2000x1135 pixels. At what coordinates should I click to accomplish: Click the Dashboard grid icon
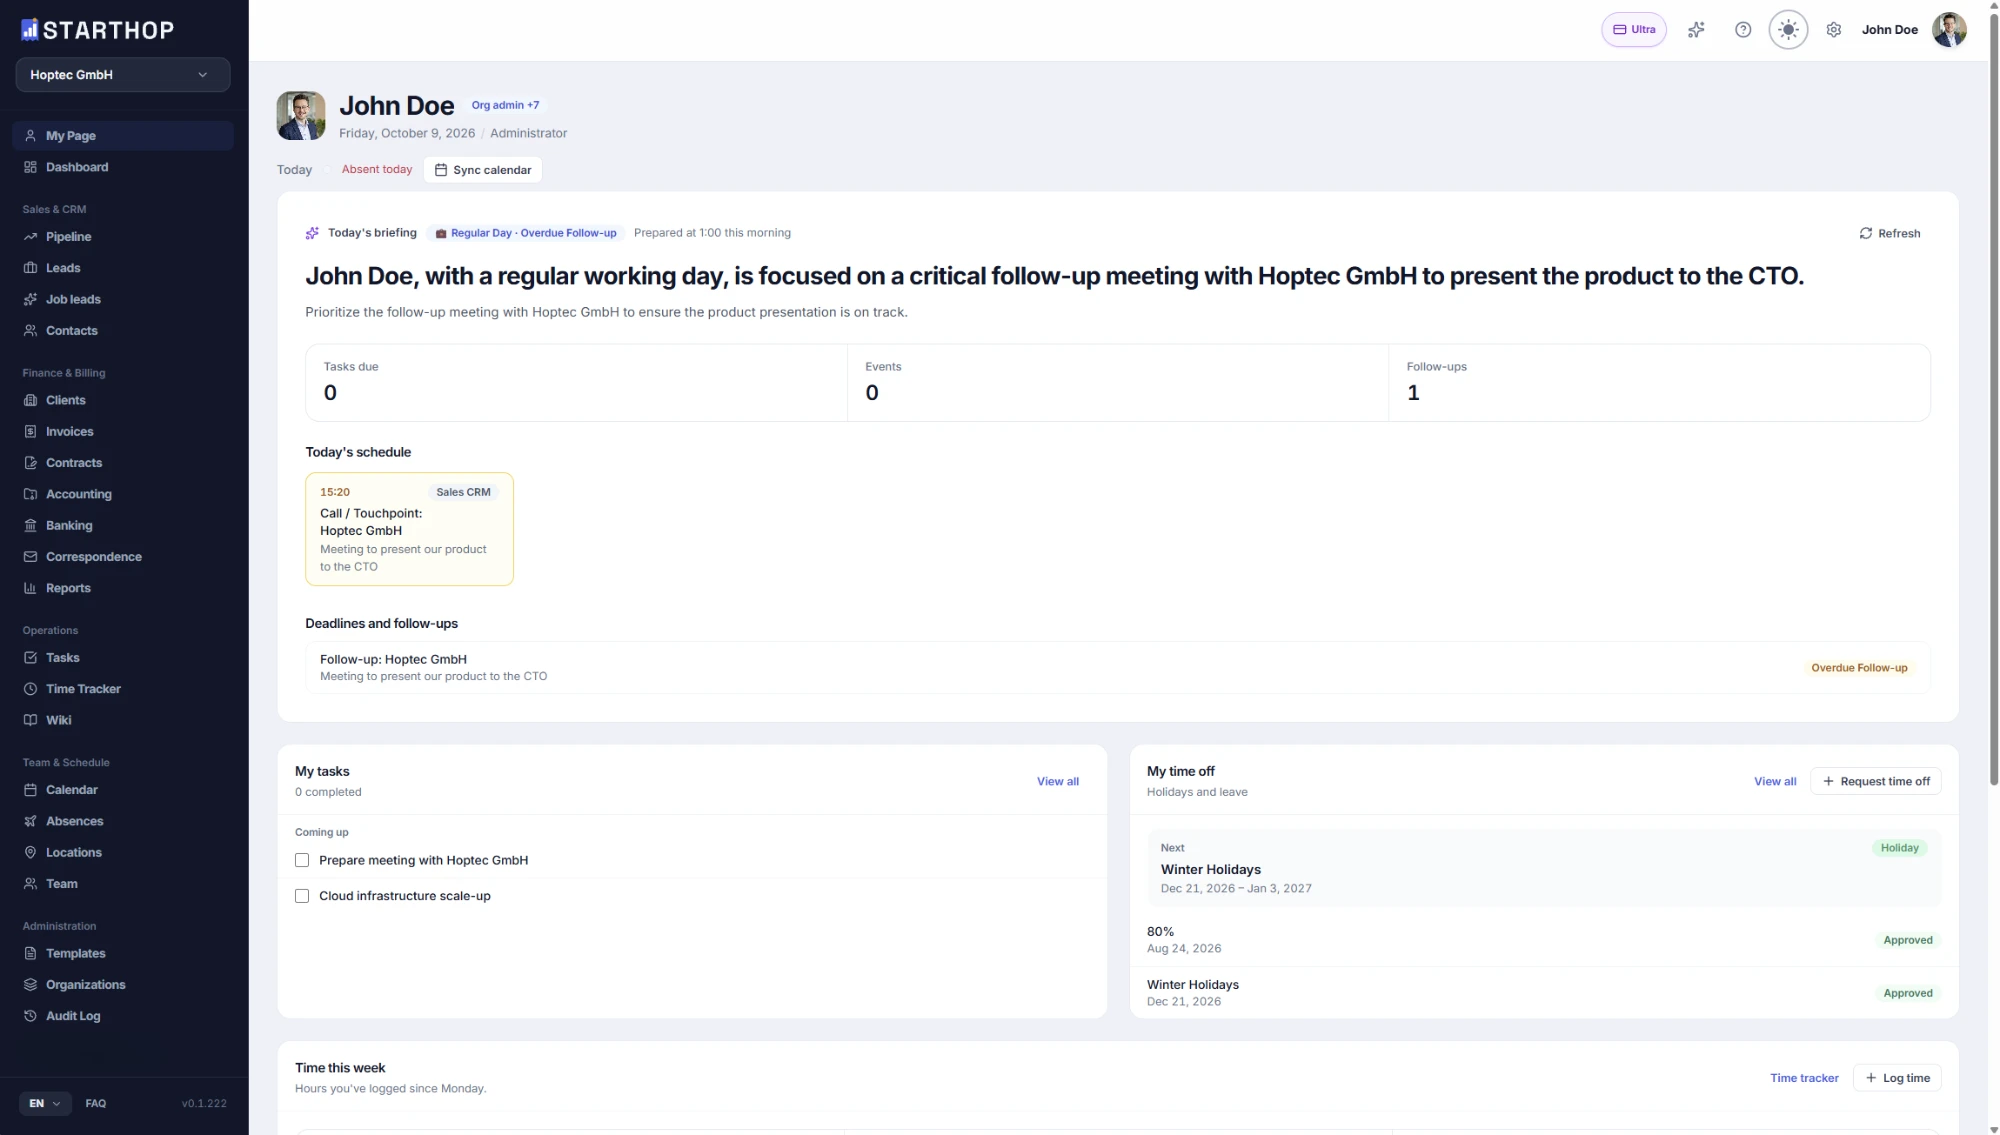click(30, 167)
